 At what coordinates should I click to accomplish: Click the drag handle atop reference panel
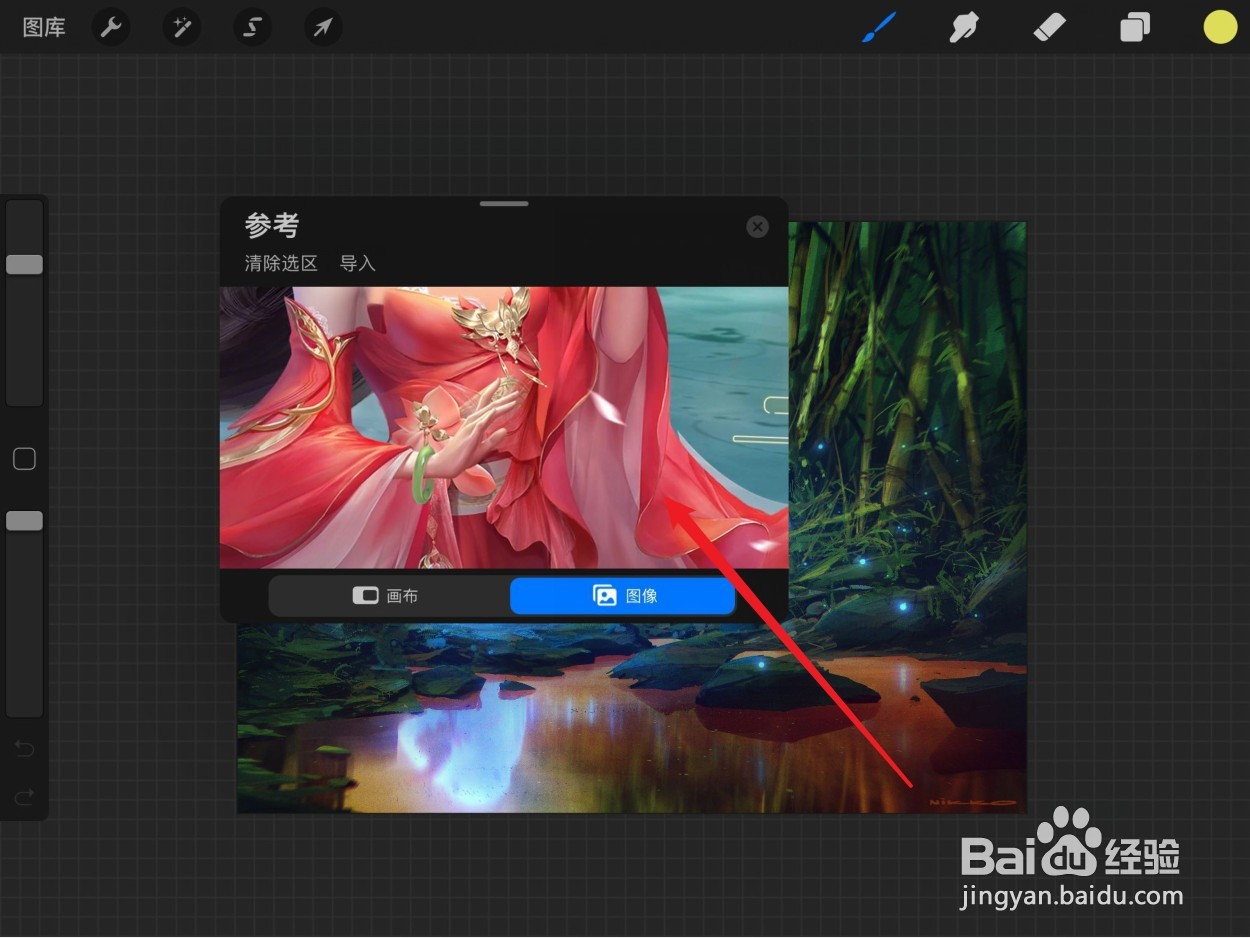pyautogui.click(x=504, y=204)
